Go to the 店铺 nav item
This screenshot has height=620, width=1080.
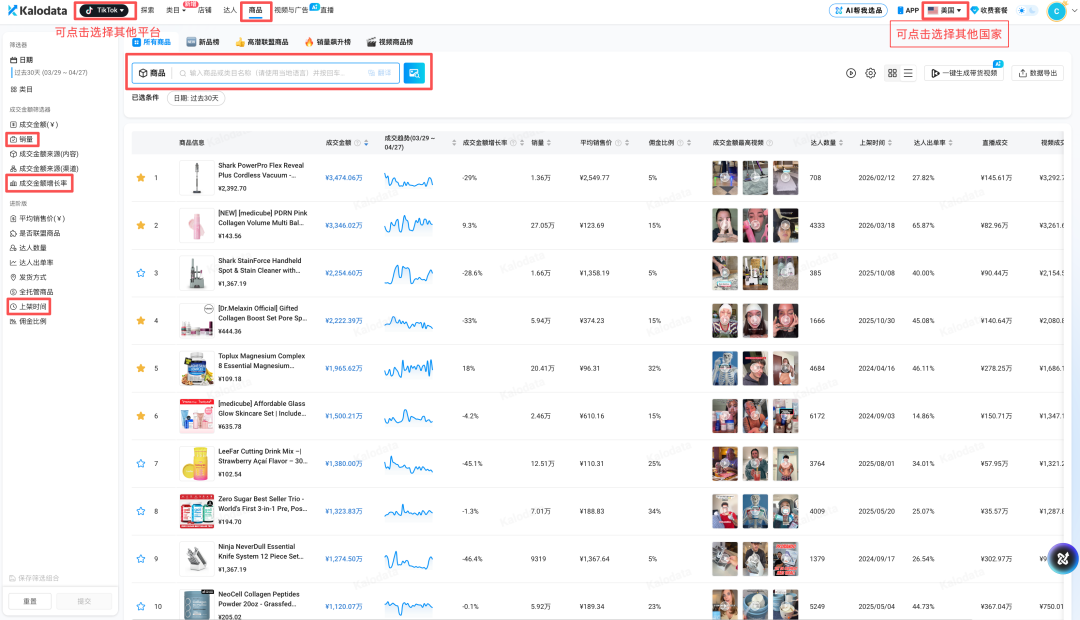205,10
